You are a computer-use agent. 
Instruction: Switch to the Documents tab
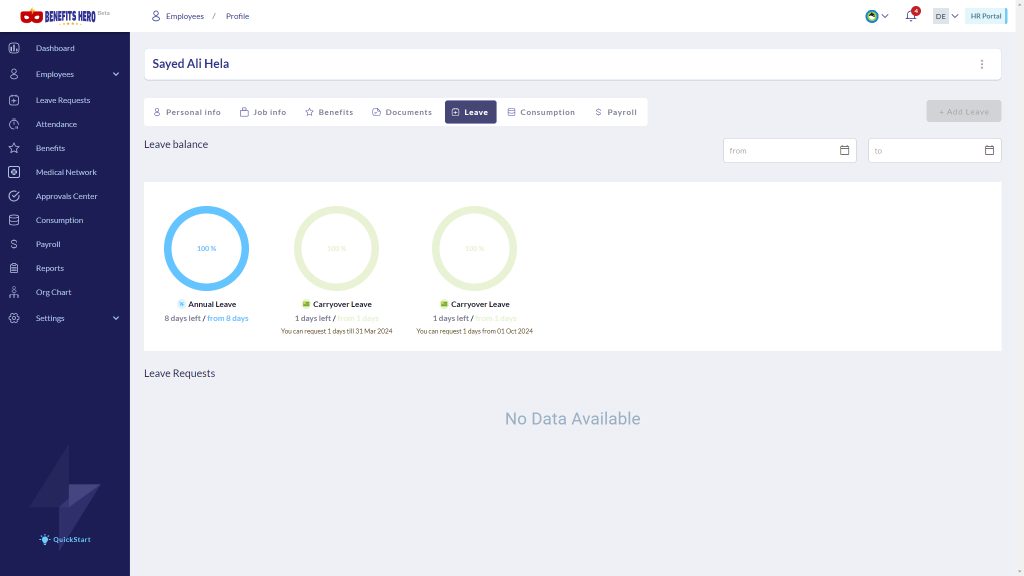pyautogui.click(x=402, y=112)
